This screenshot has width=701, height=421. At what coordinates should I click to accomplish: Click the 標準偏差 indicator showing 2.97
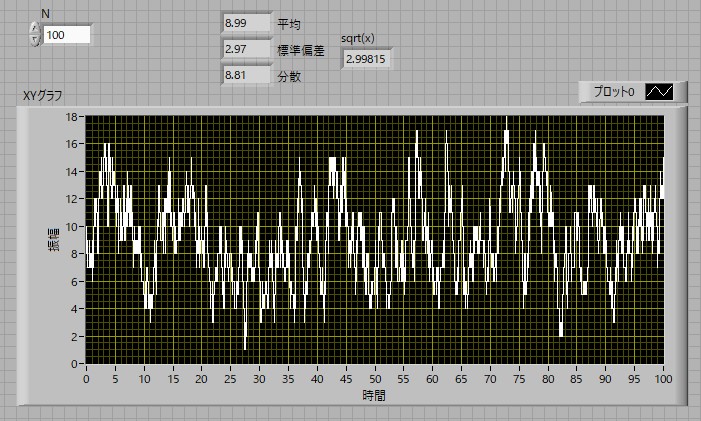pyautogui.click(x=246, y=49)
